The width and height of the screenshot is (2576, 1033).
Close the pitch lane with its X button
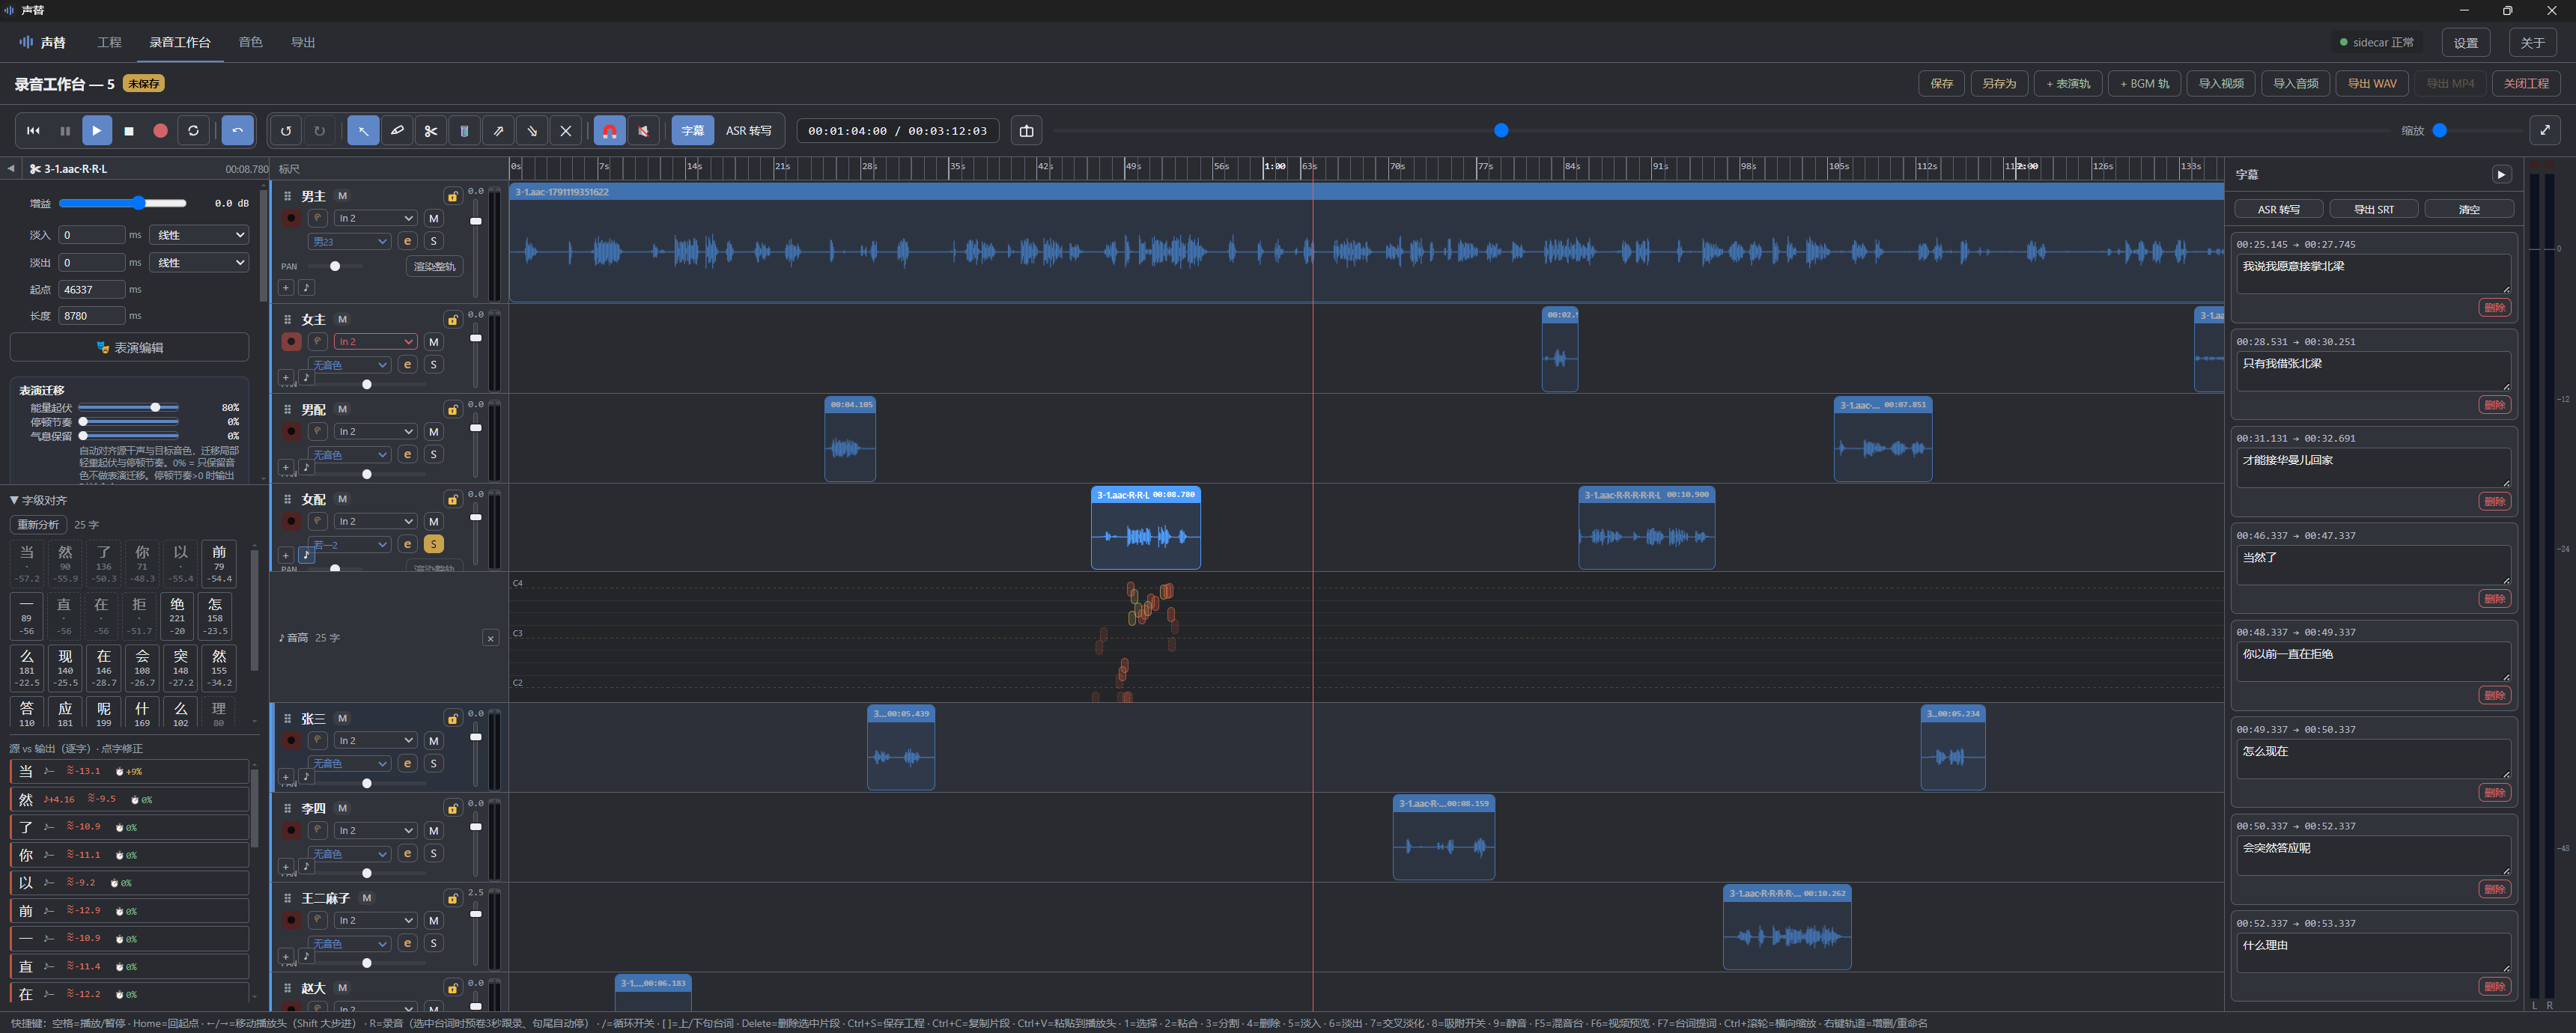coord(491,638)
